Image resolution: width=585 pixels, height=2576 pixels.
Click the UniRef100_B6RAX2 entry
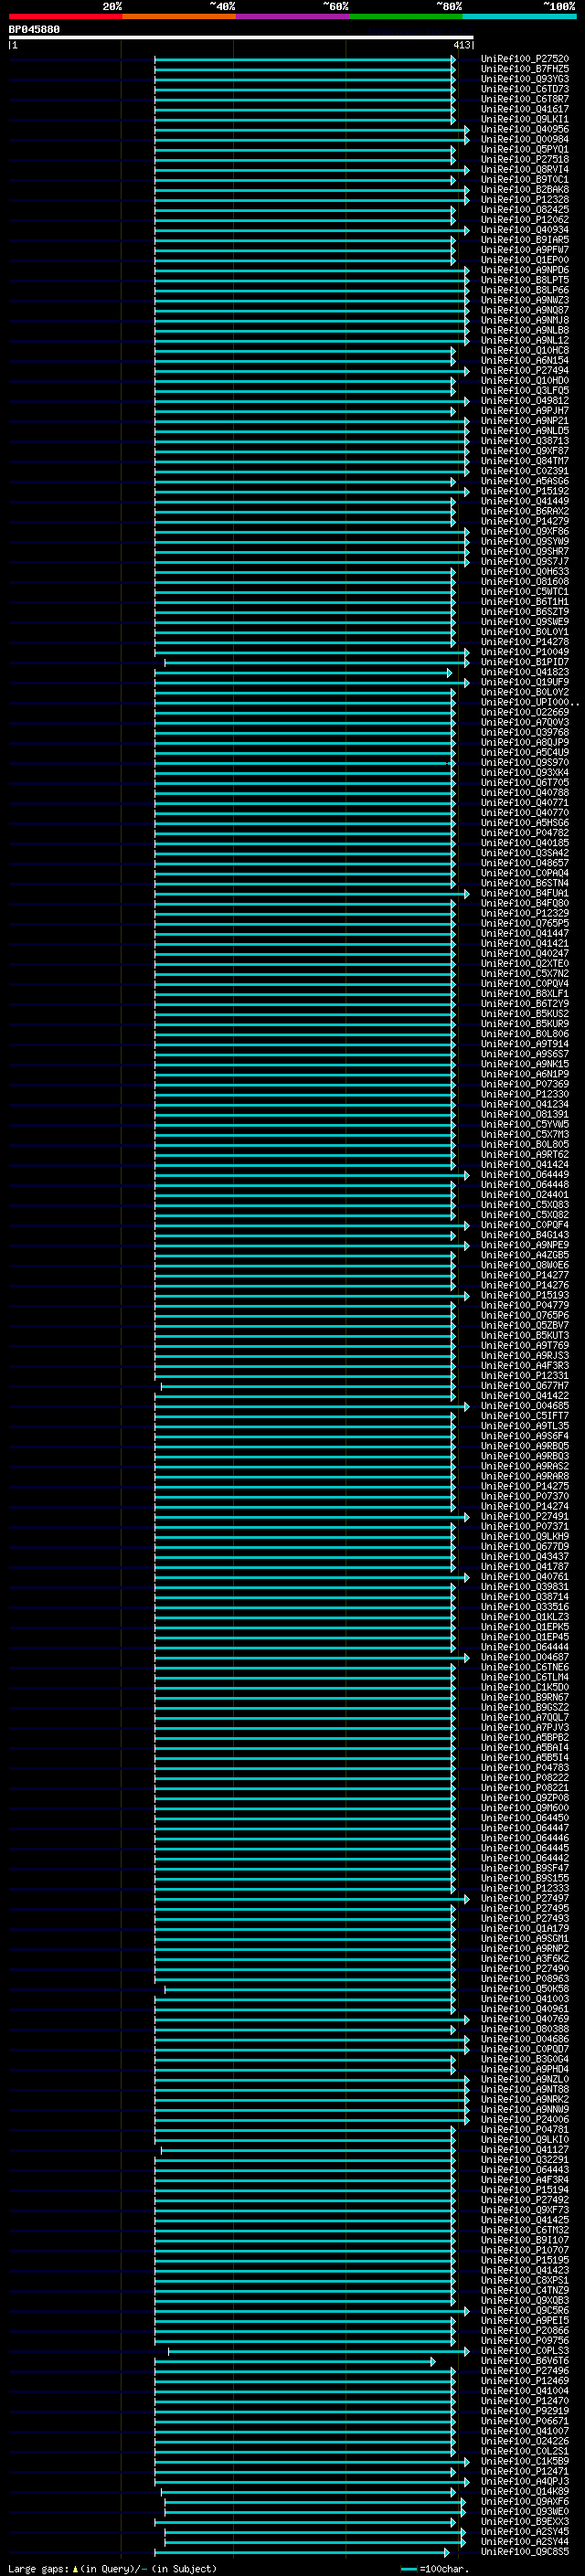[x=525, y=512]
